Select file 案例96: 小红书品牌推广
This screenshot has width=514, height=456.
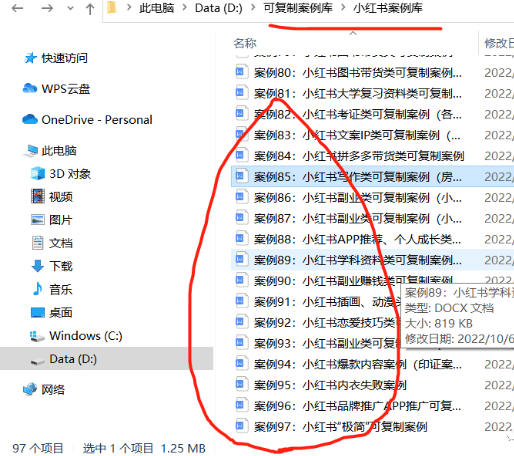(358, 406)
